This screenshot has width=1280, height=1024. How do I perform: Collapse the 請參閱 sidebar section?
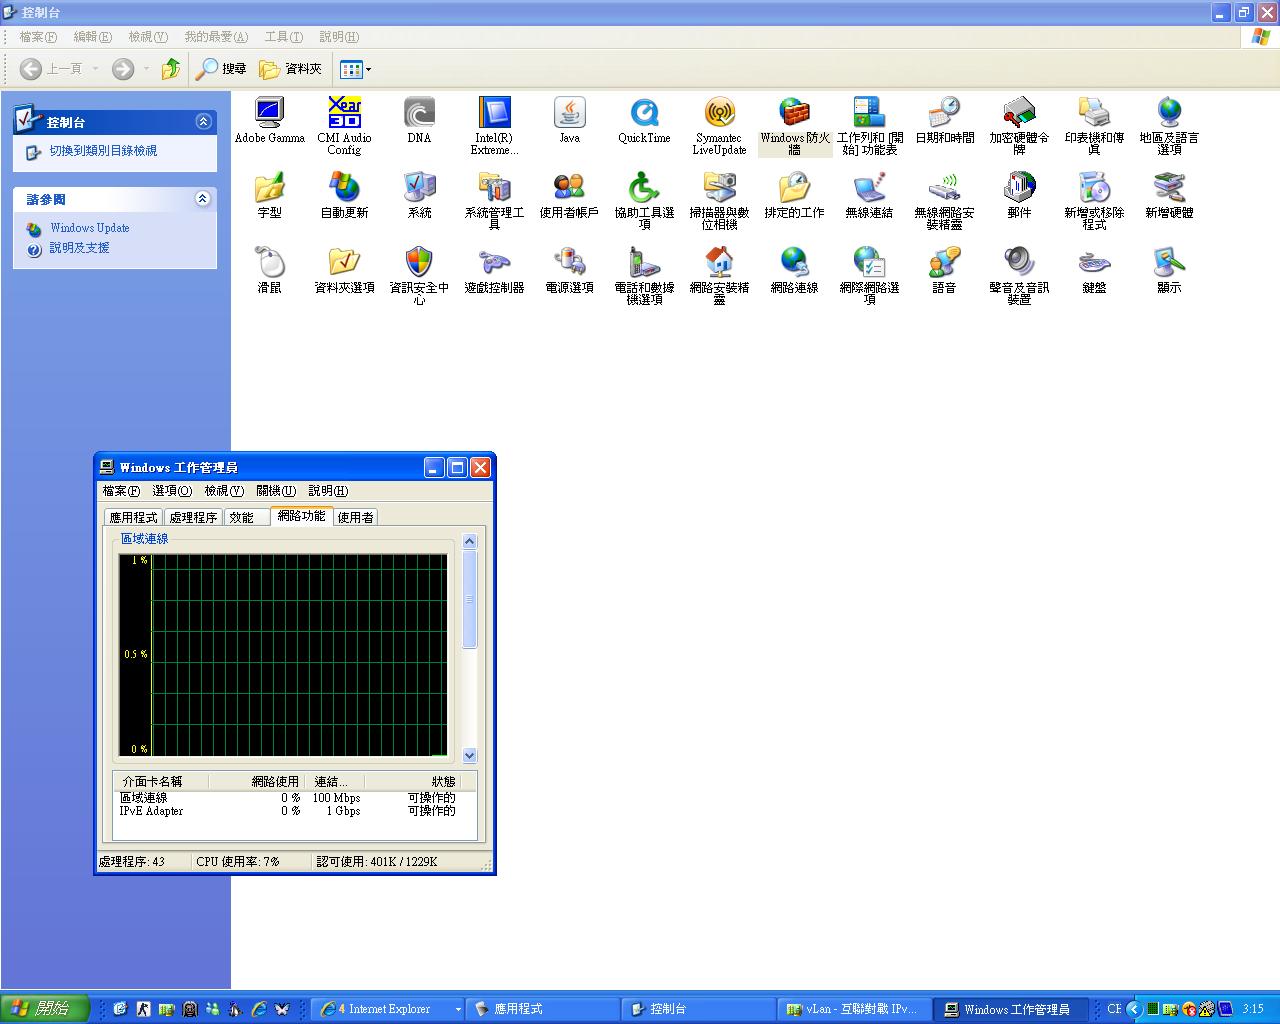203,199
